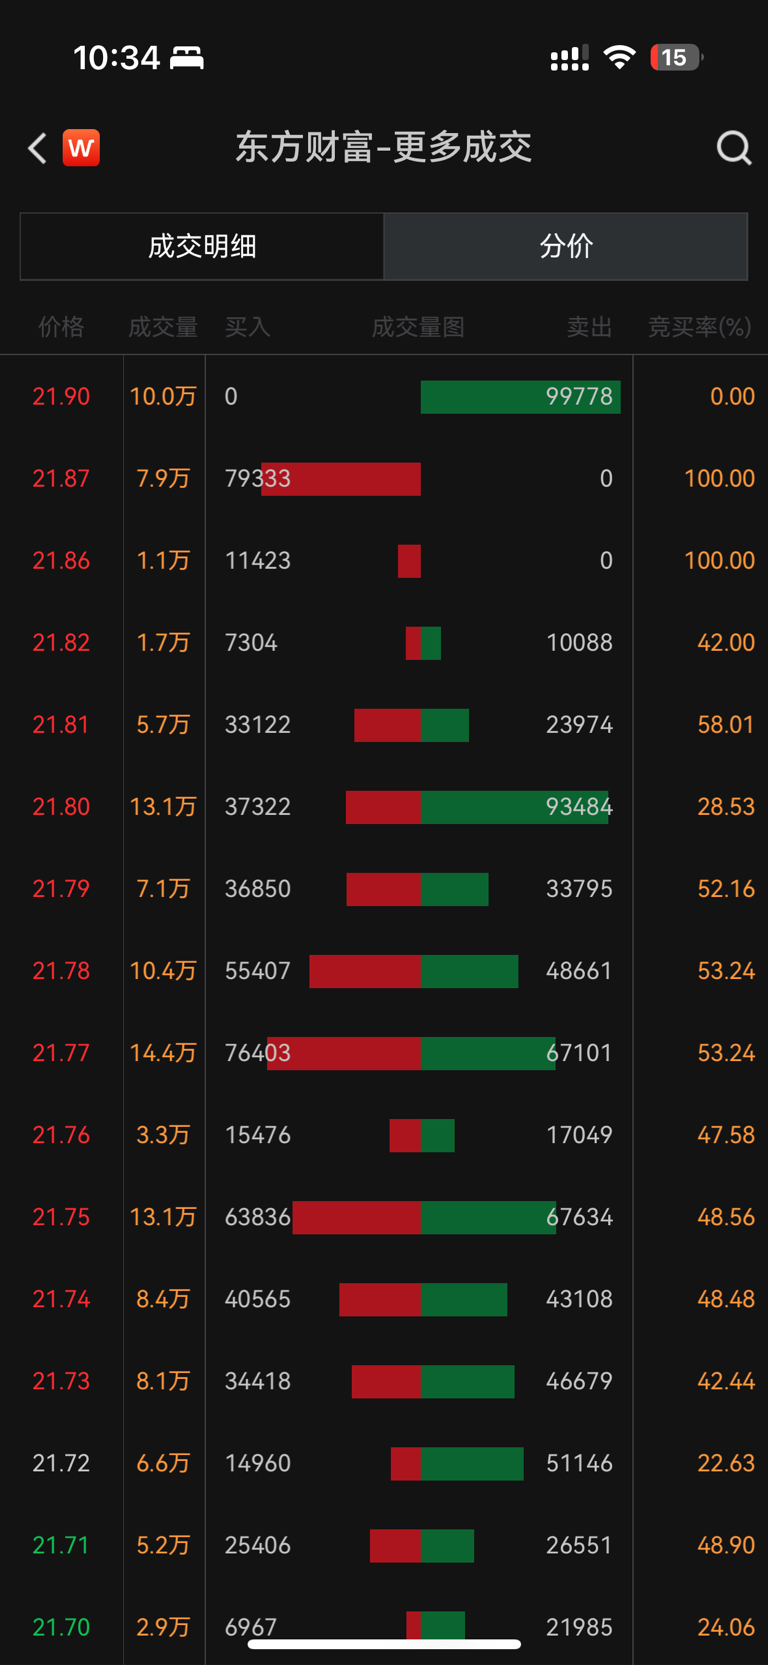
Task: Open the red W app logo
Action: (81, 148)
